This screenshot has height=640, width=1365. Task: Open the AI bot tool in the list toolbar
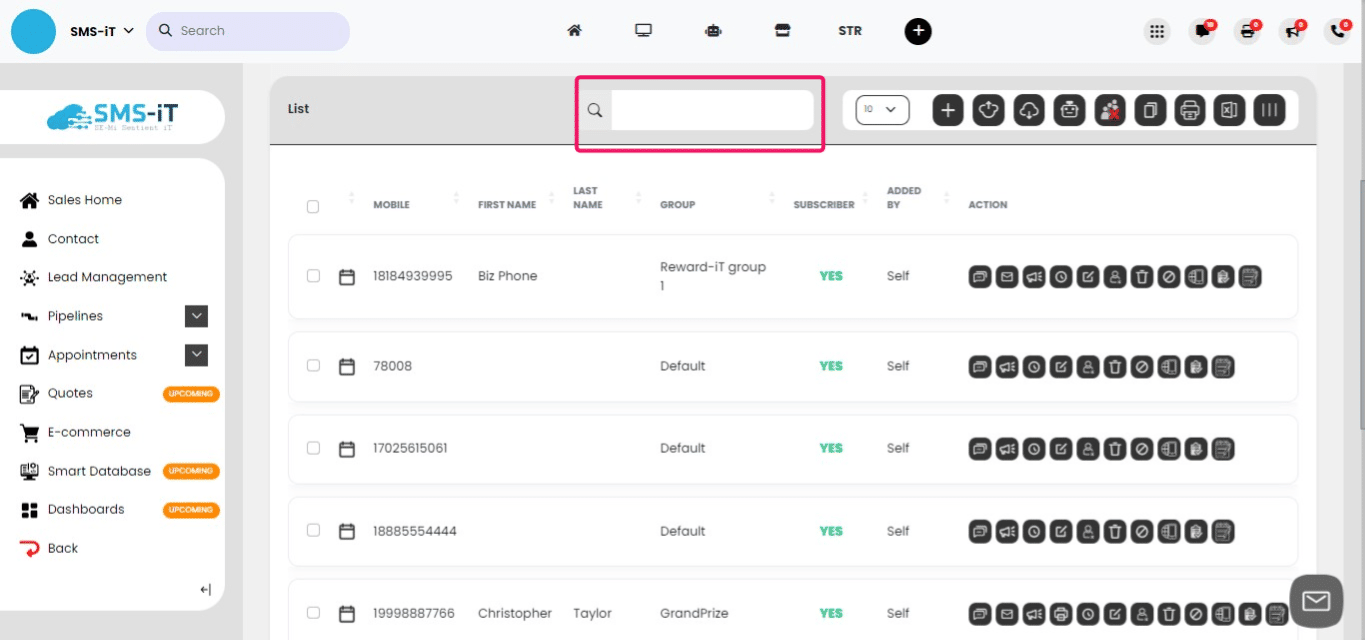(1069, 110)
